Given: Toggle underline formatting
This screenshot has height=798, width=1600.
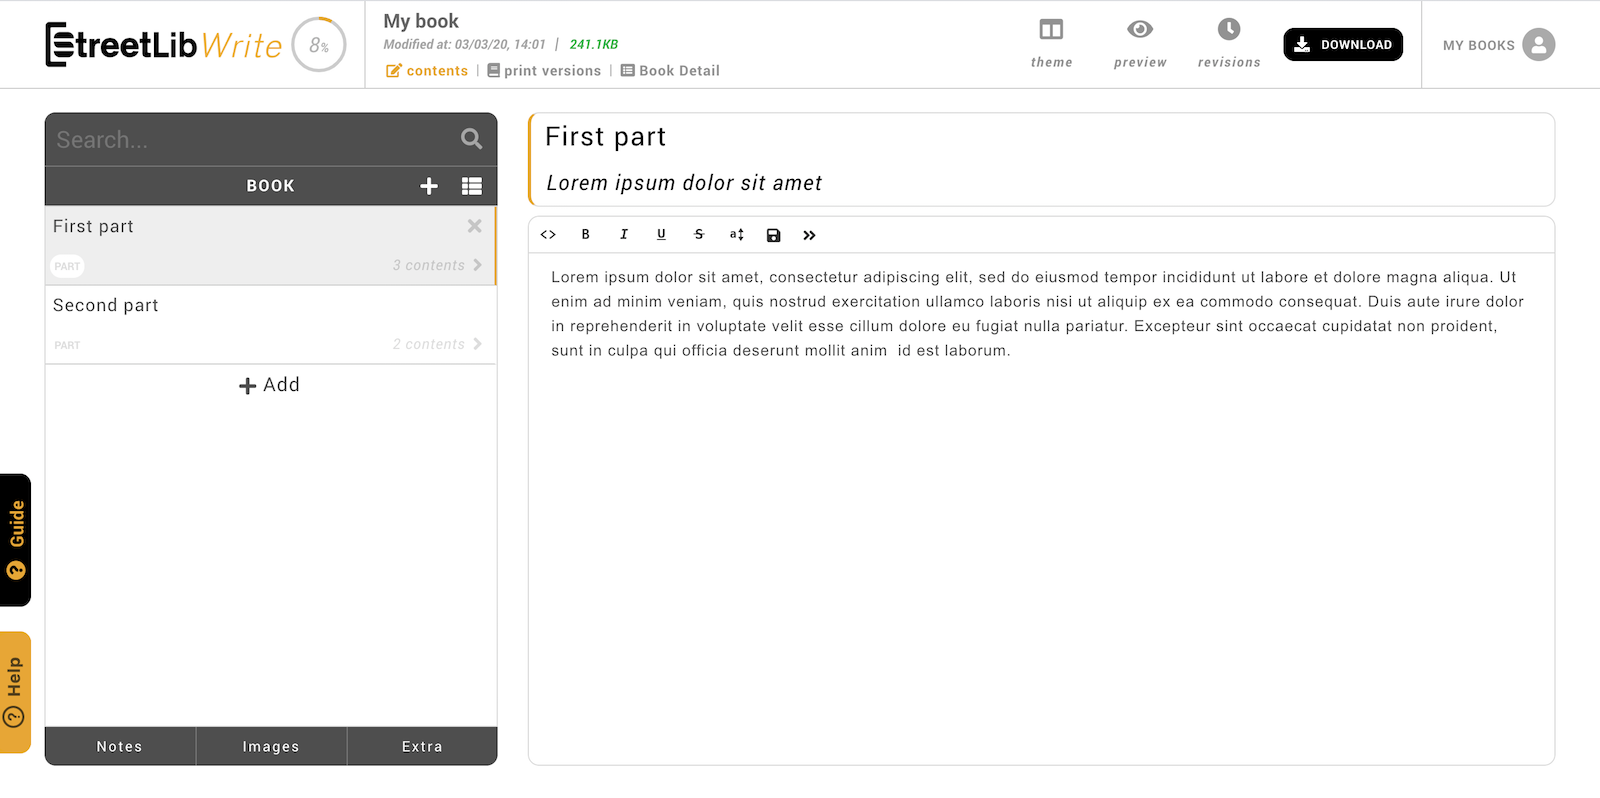Looking at the screenshot, I should [x=661, y=235].
